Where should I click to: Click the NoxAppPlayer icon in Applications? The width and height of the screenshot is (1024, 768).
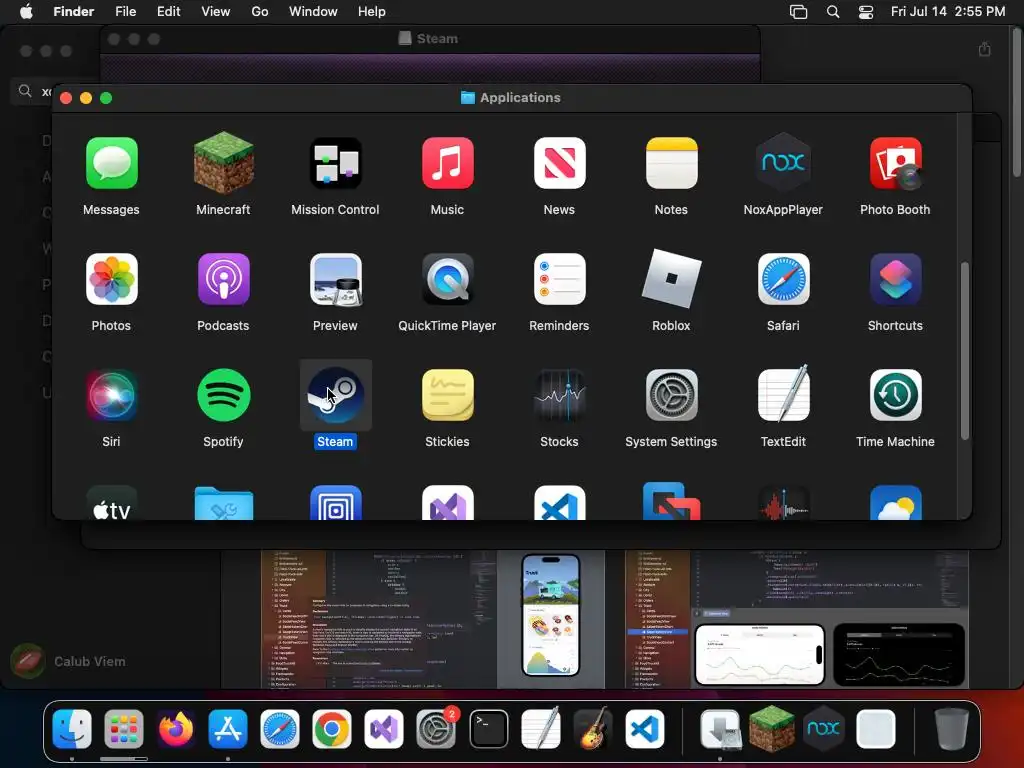783,162
